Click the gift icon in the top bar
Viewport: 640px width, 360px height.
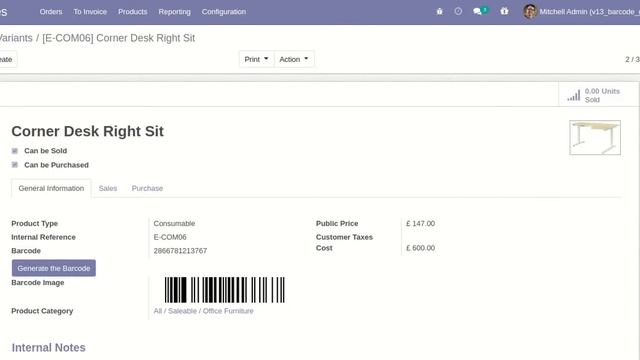[x=504, y=11]
